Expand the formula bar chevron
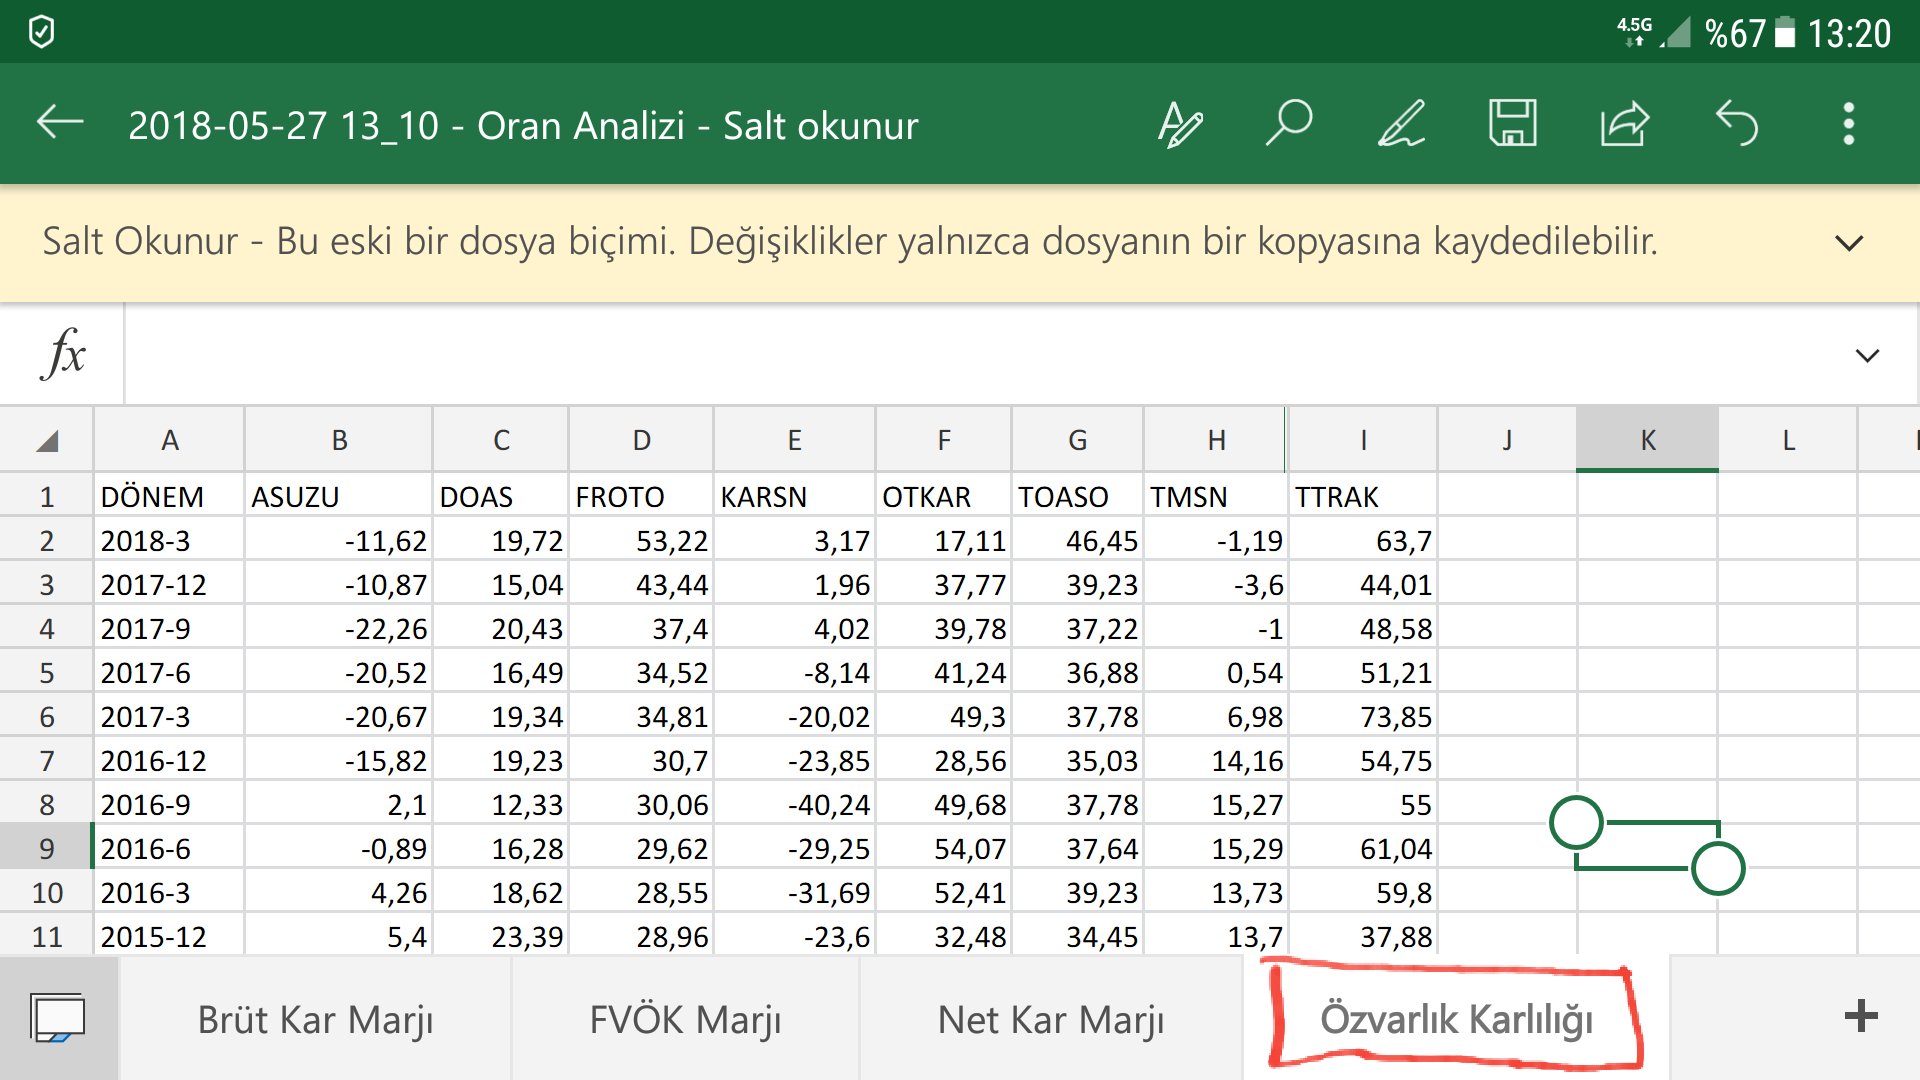Viewport: 1920px width, 1080px height. point(1867,356)
